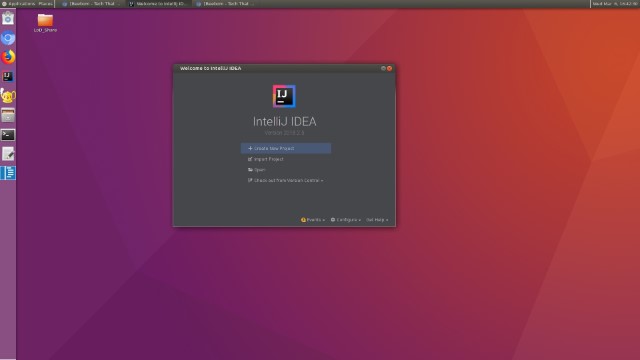Open the Applications menu in top panel
The image size is (640, 360).
click(19, 4)
